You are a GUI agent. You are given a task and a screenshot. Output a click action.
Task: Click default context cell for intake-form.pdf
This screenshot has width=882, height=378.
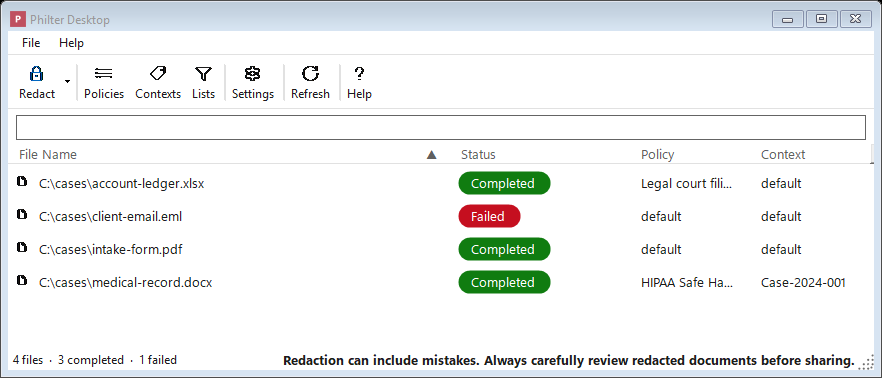click(x=781, y=249)
